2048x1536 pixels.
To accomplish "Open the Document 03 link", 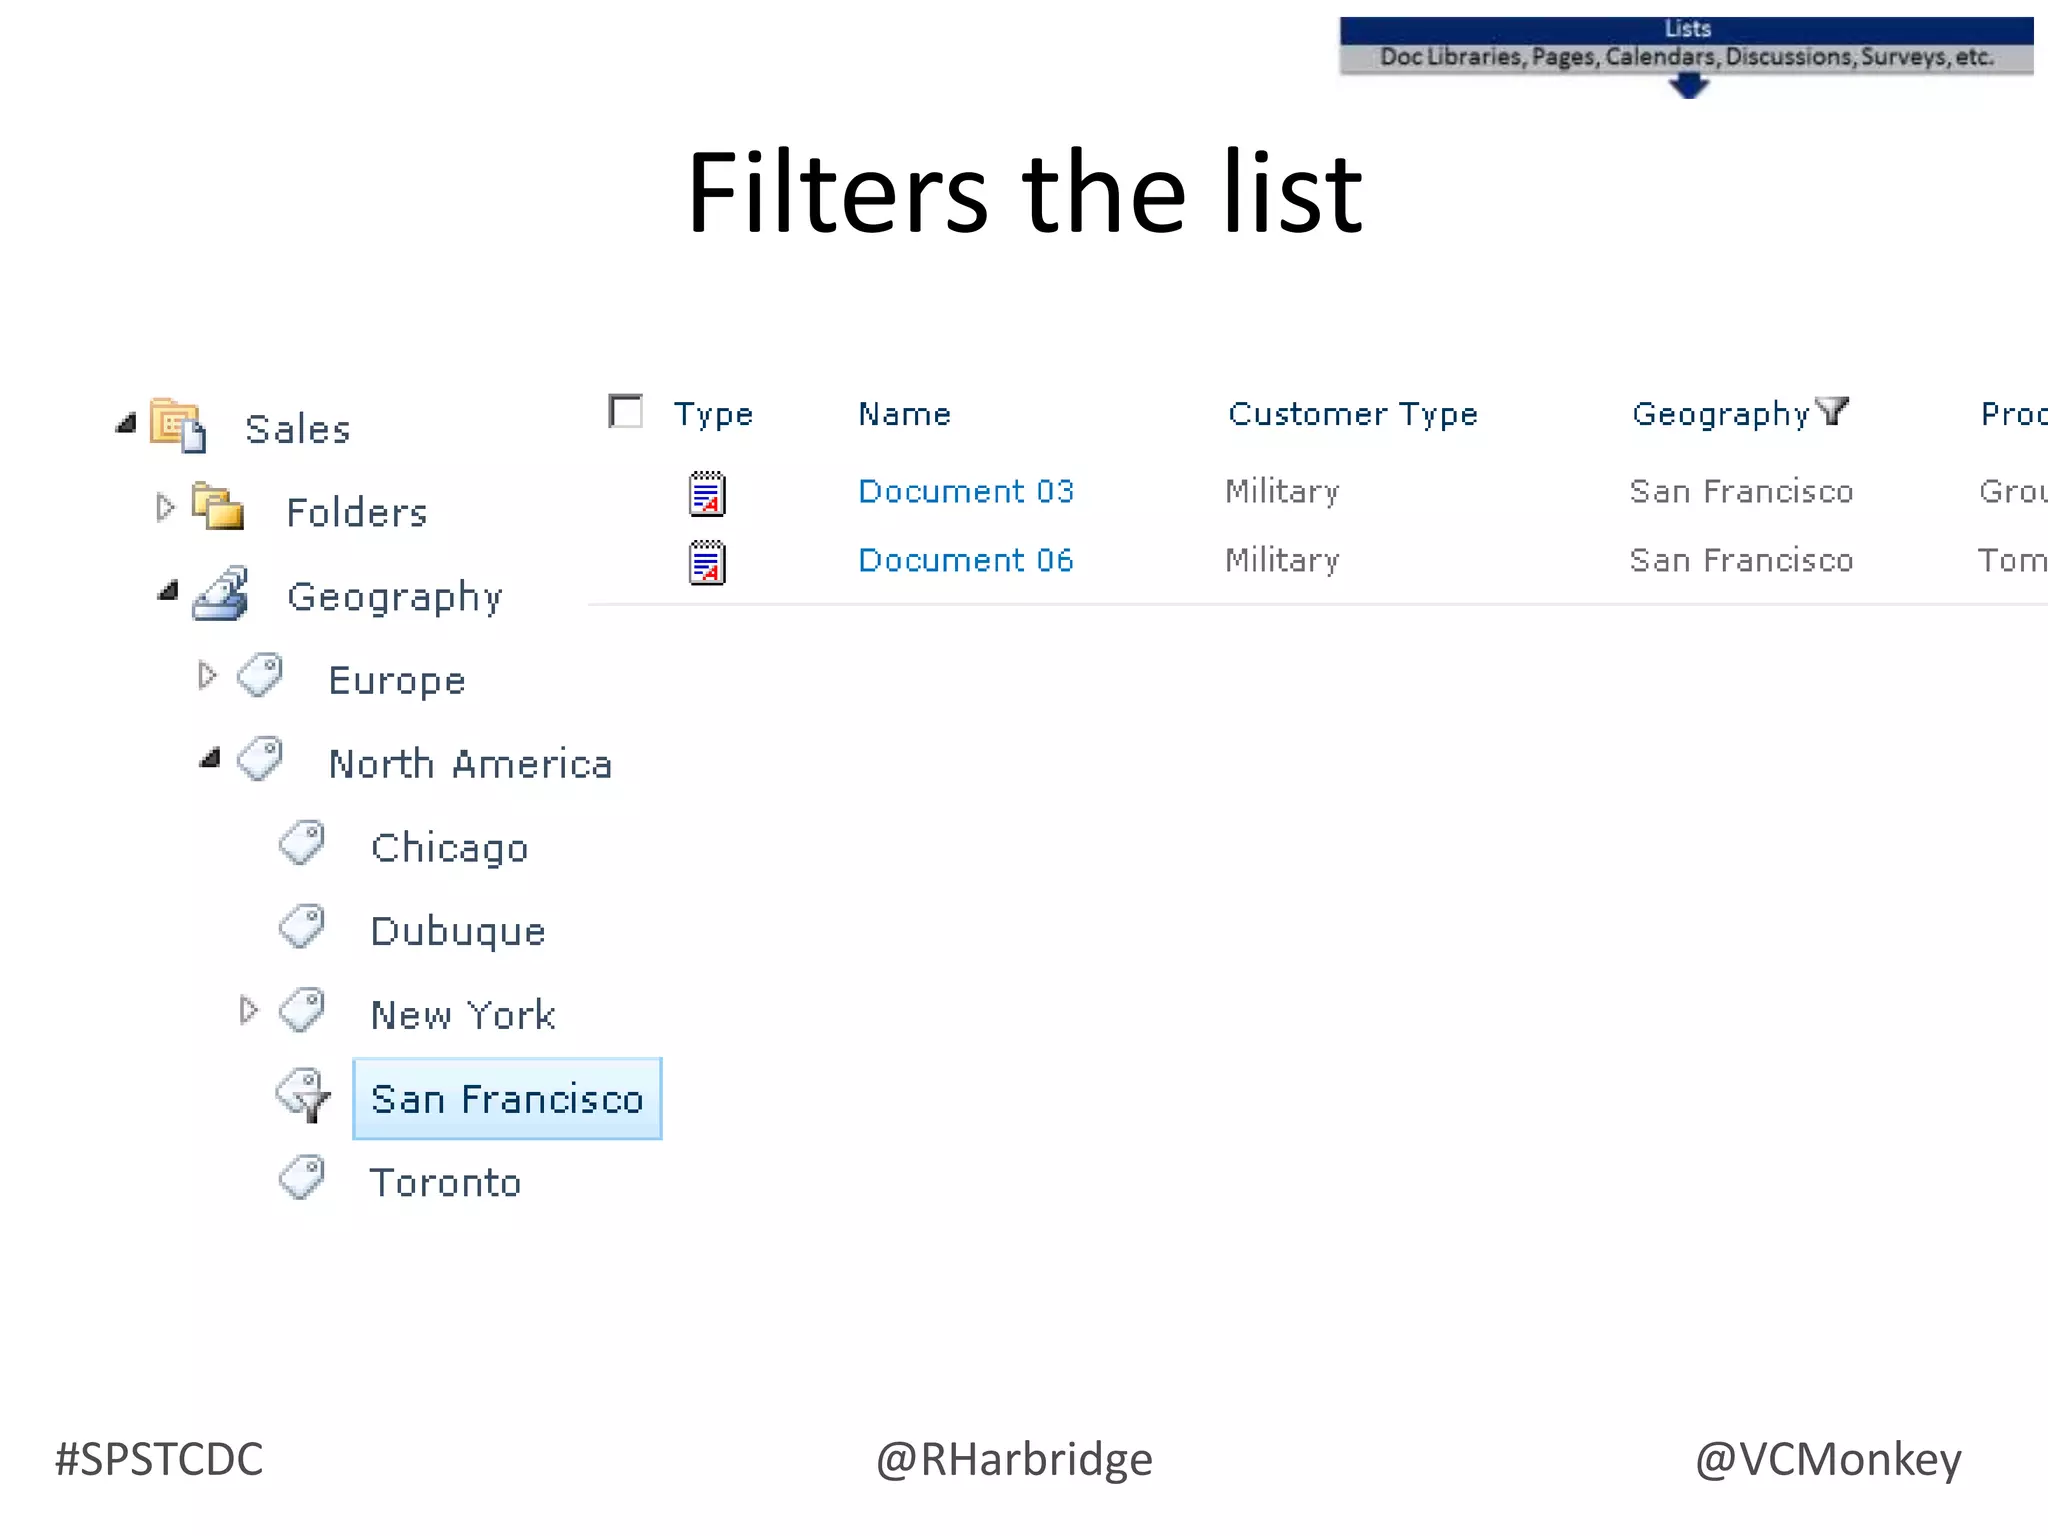I will (965, 492).
